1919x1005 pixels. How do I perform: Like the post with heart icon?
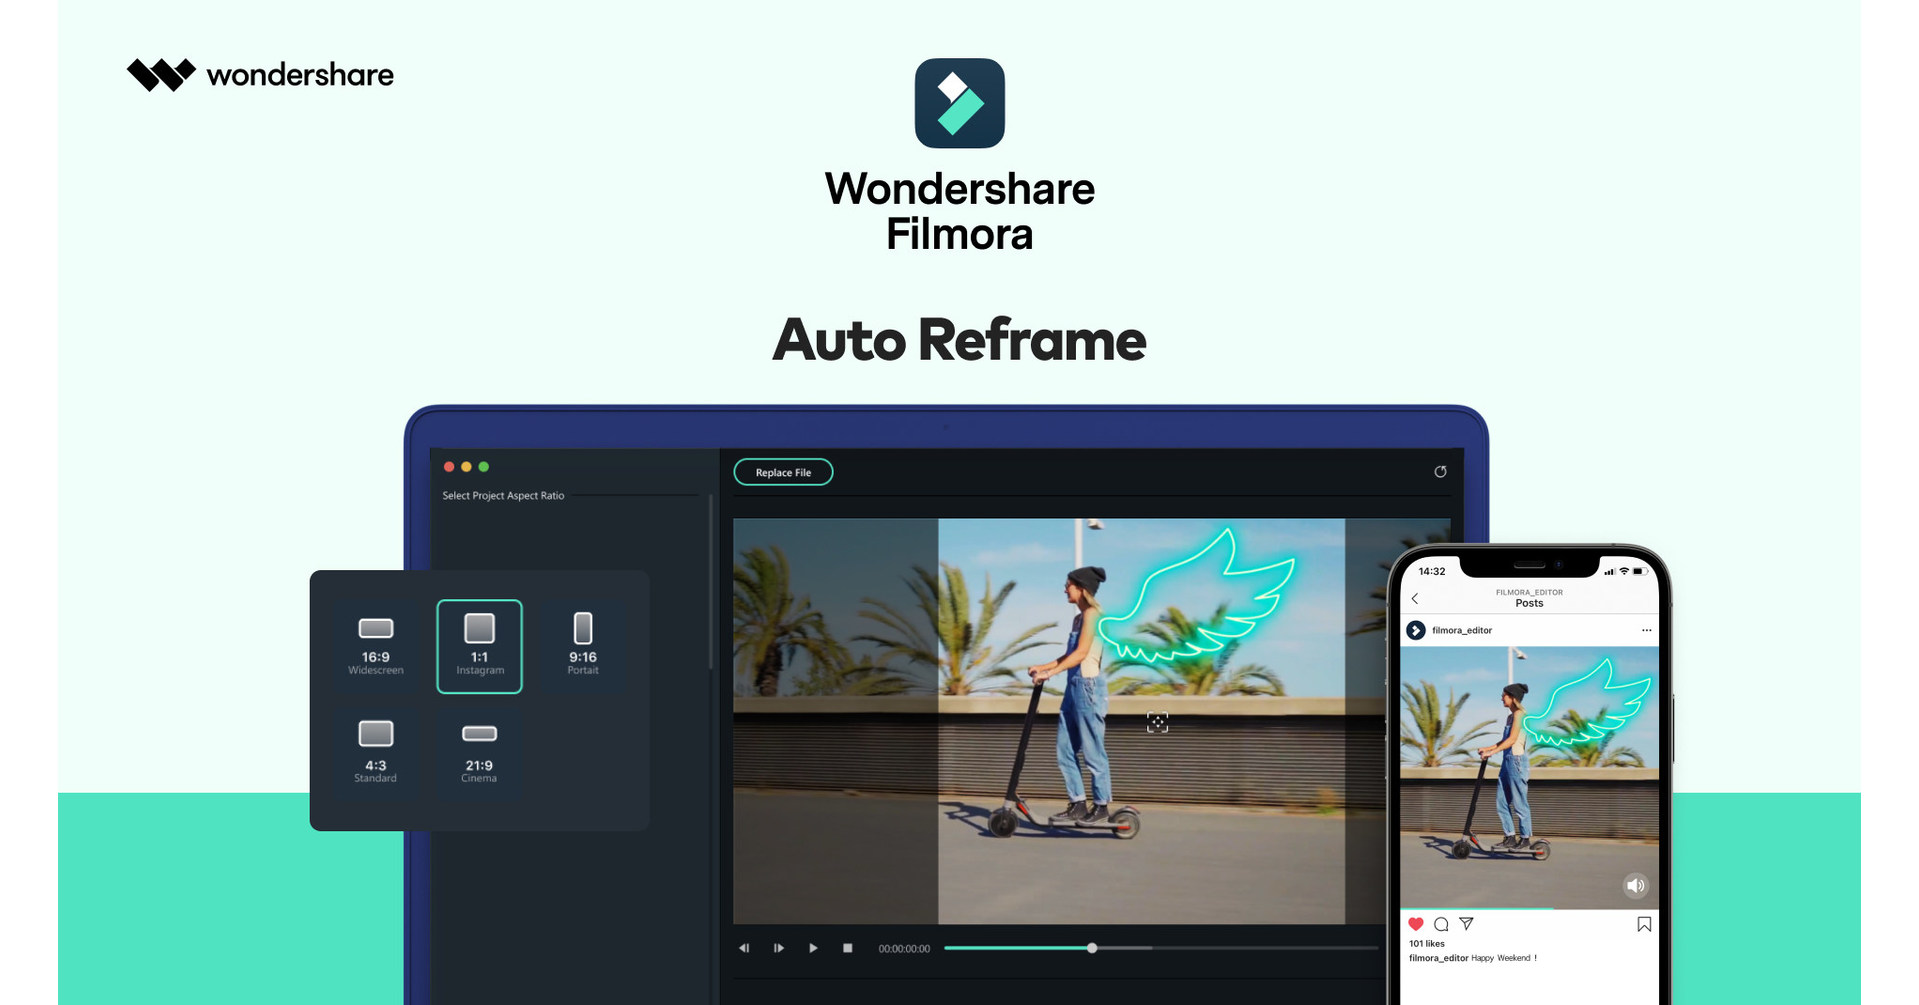pyautogui.click(x=1416, y=924)
